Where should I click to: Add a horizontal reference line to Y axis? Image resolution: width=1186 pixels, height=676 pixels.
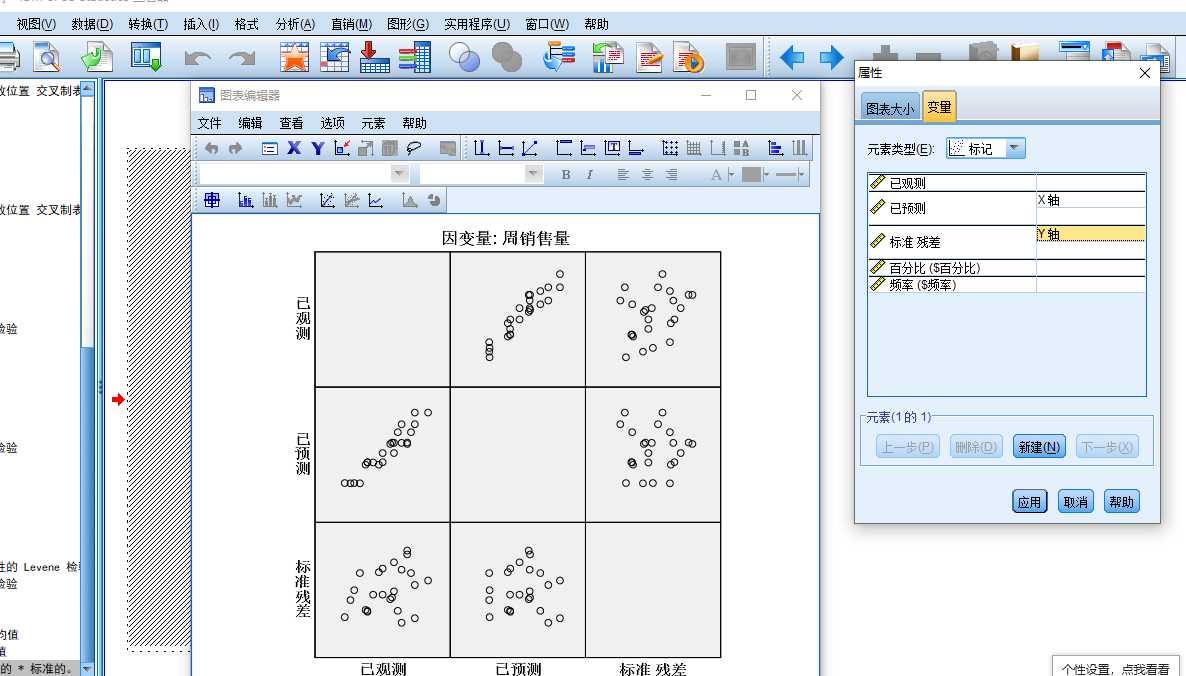tap(506, 148)
